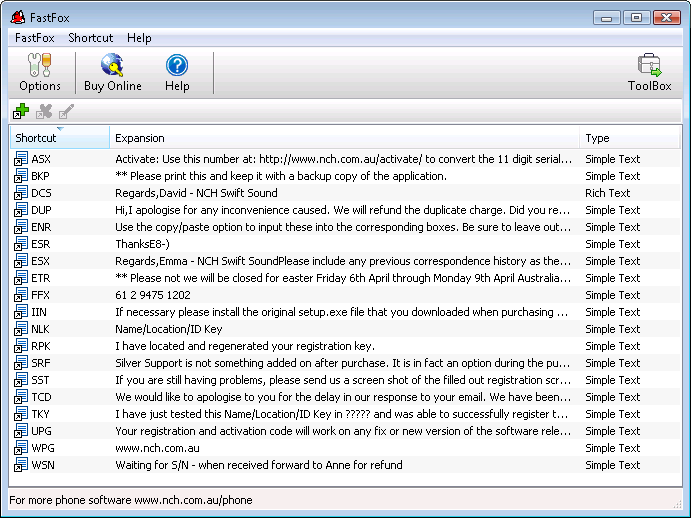The height and width of the screenshot is (518, 691).
Task: Click the status bar phone software message
Action: tap(131, 500)
